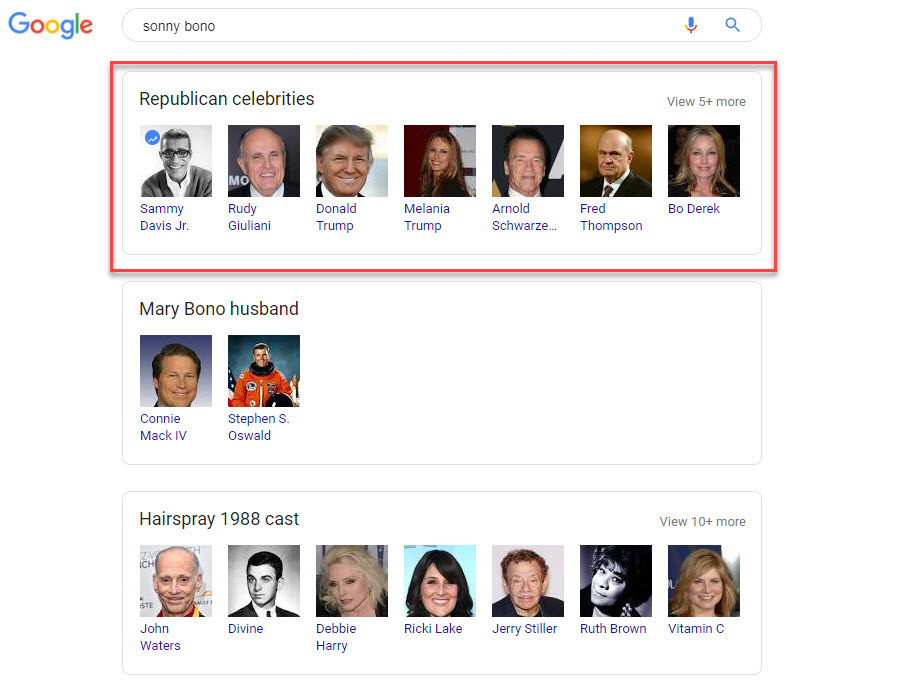The height and width of the screenshot is (682, 913).
Task: Click the "Divine" cast member link
Action: pyautogui.click(x=245, y=629)
